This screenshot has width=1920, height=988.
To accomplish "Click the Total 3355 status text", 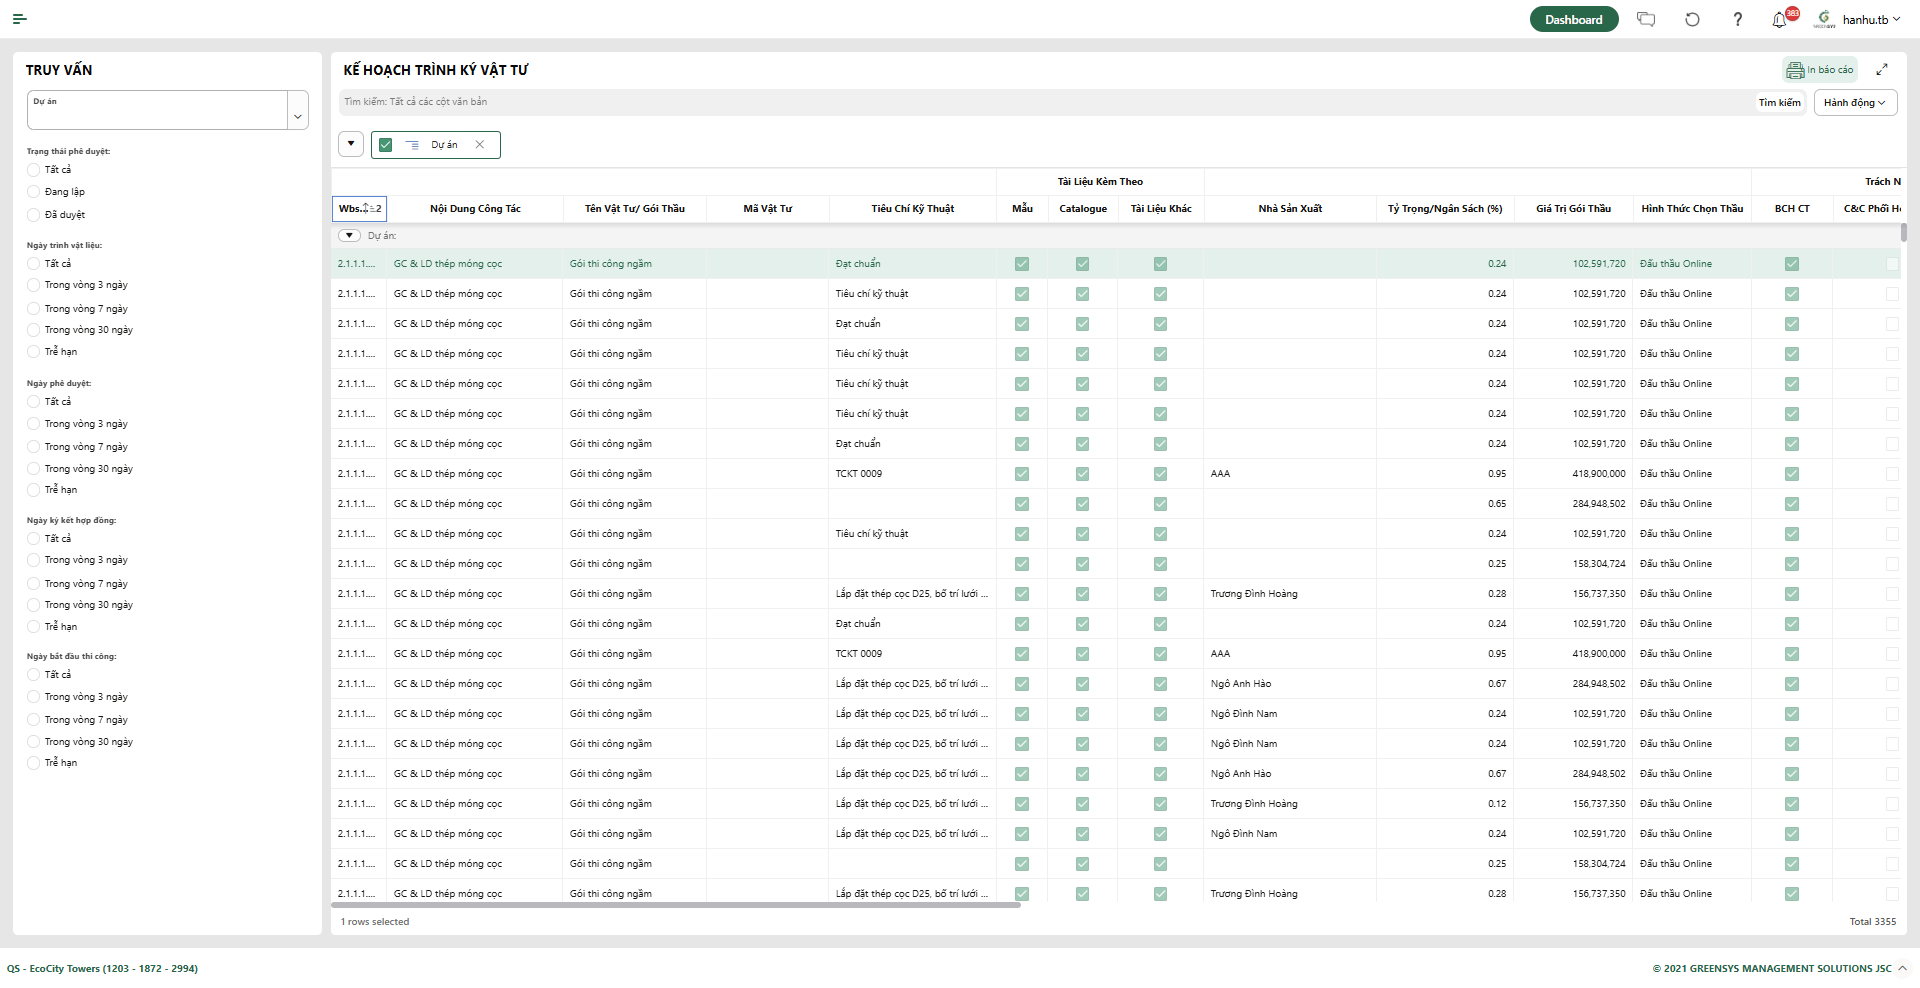I will (x=1872, y=922).
